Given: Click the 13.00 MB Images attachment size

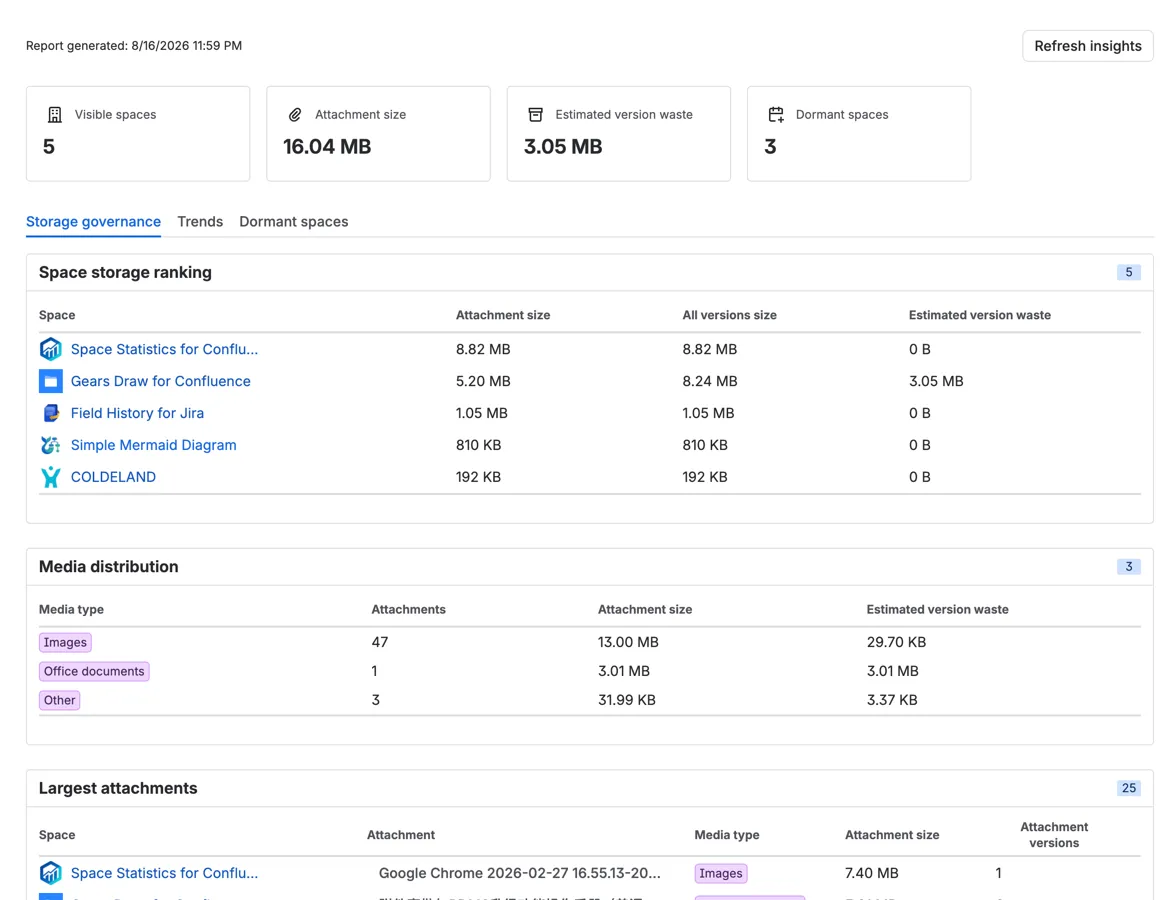Looking at the screenshot, I should pos(628,642).
